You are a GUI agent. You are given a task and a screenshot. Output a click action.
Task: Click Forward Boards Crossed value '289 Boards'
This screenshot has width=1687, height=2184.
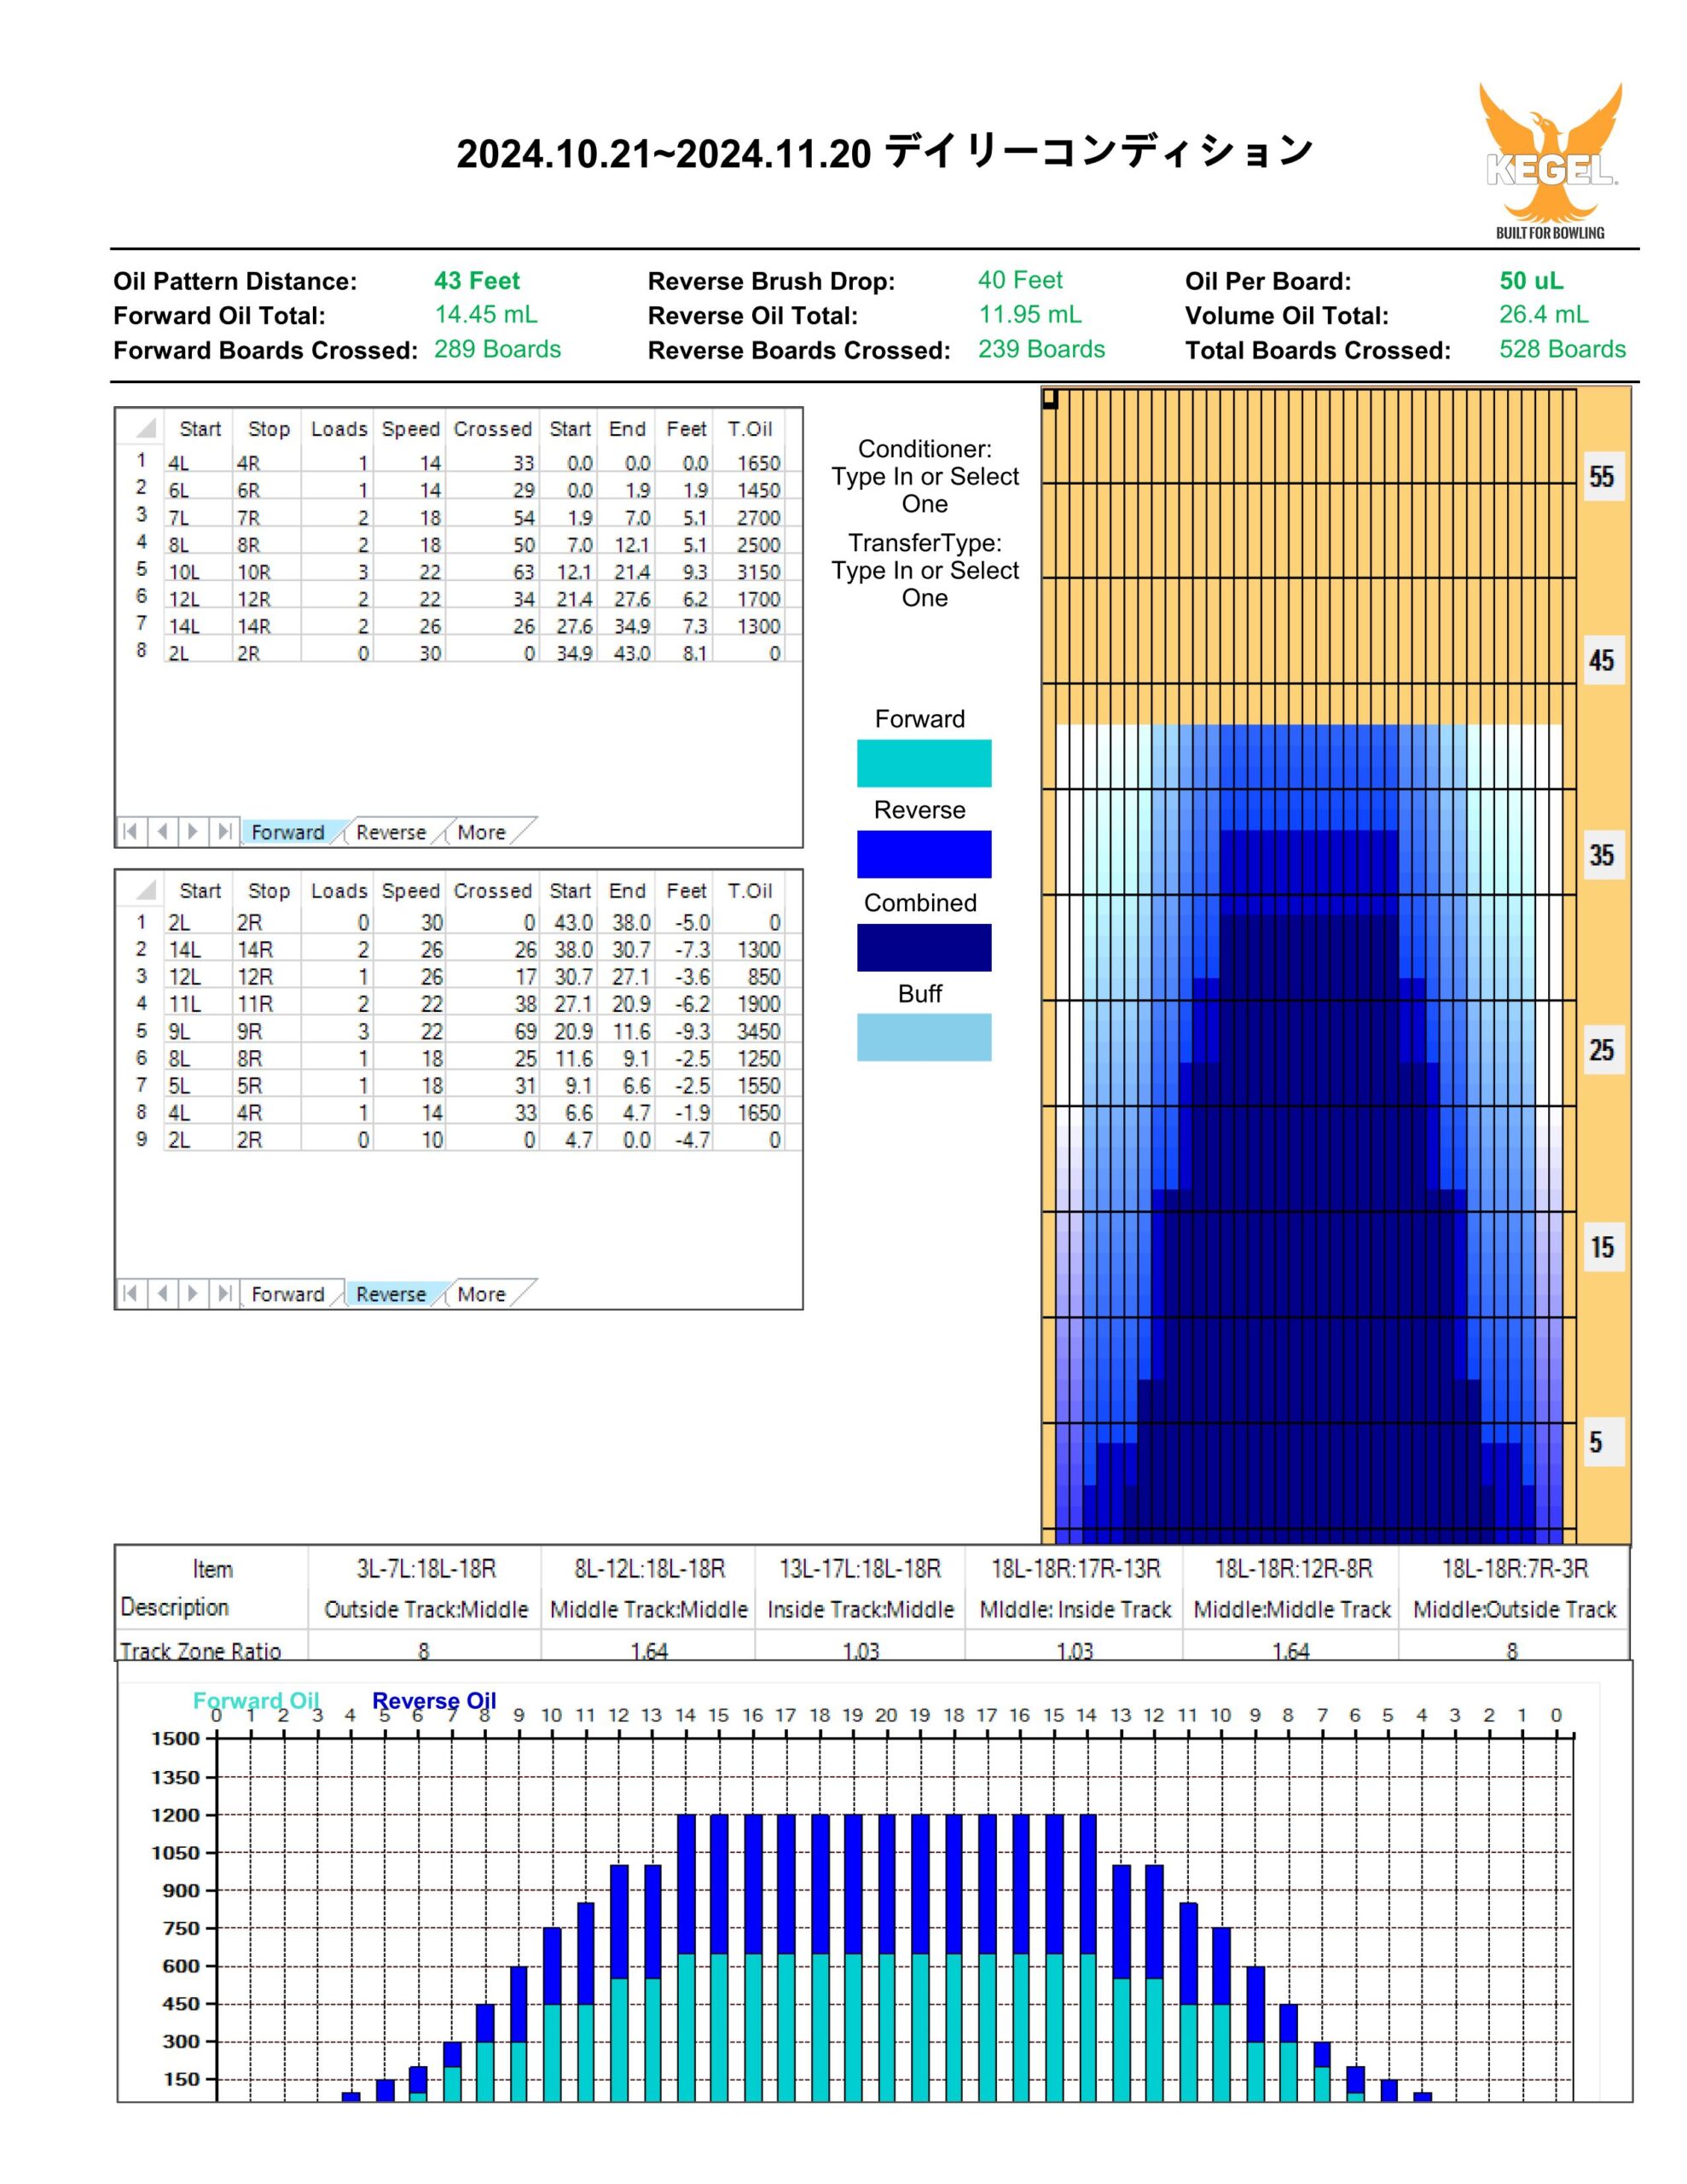(x=497, y=349)
